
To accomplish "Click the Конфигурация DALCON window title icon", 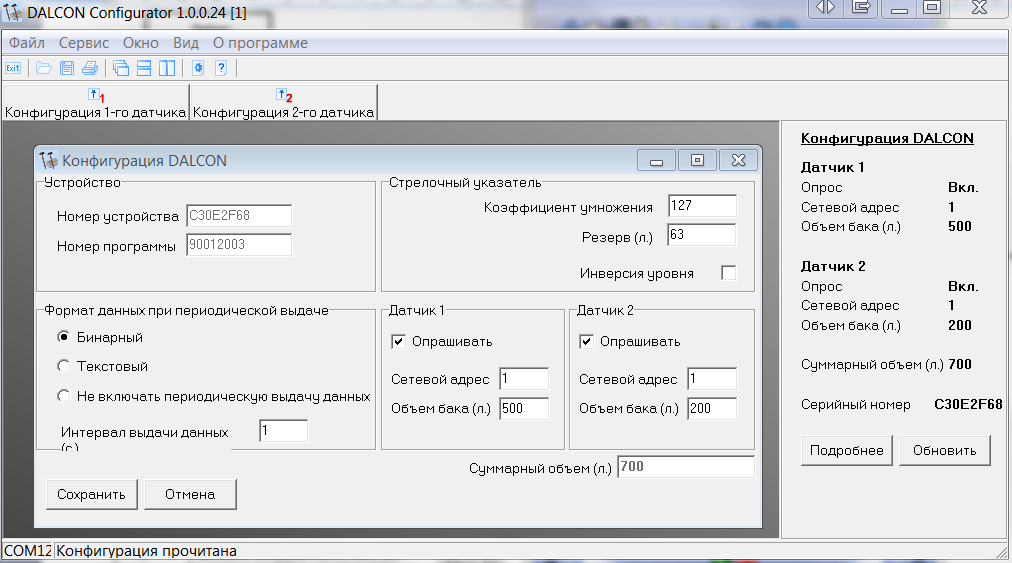I will click(x=48, y=160).
